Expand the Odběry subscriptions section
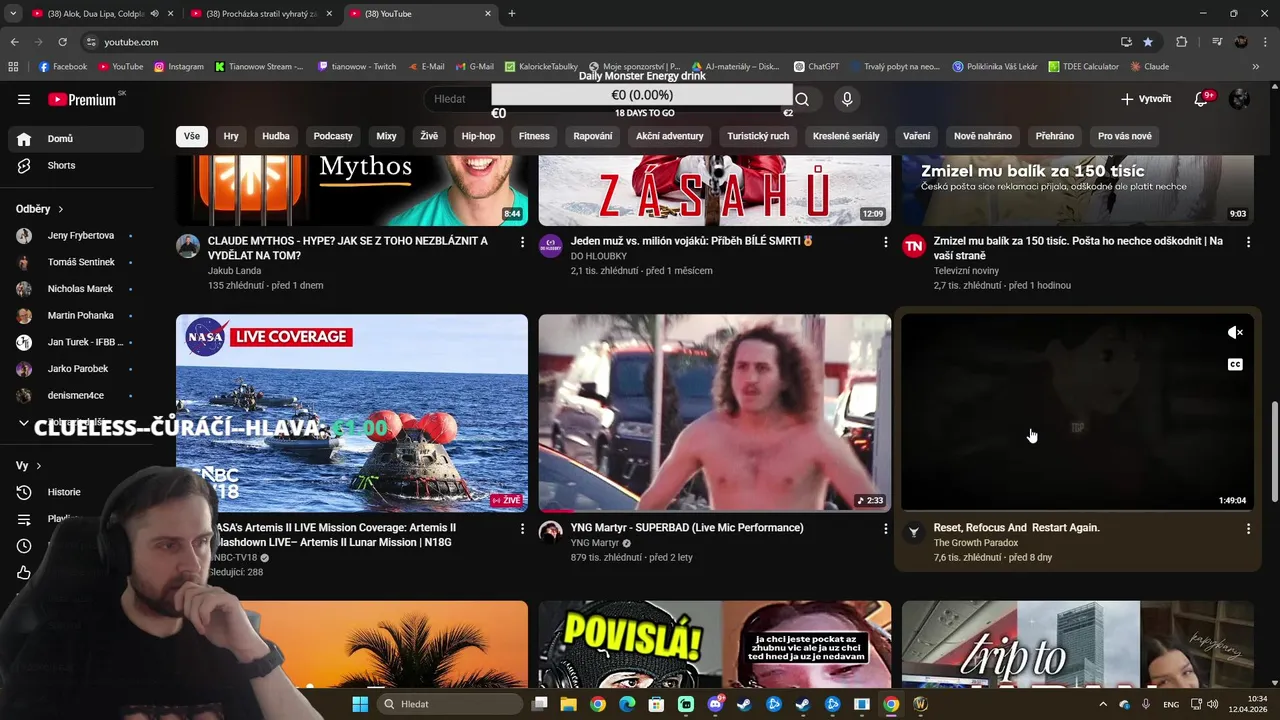Viewport: 1280px width, 720px height. (x=40, y=209)
